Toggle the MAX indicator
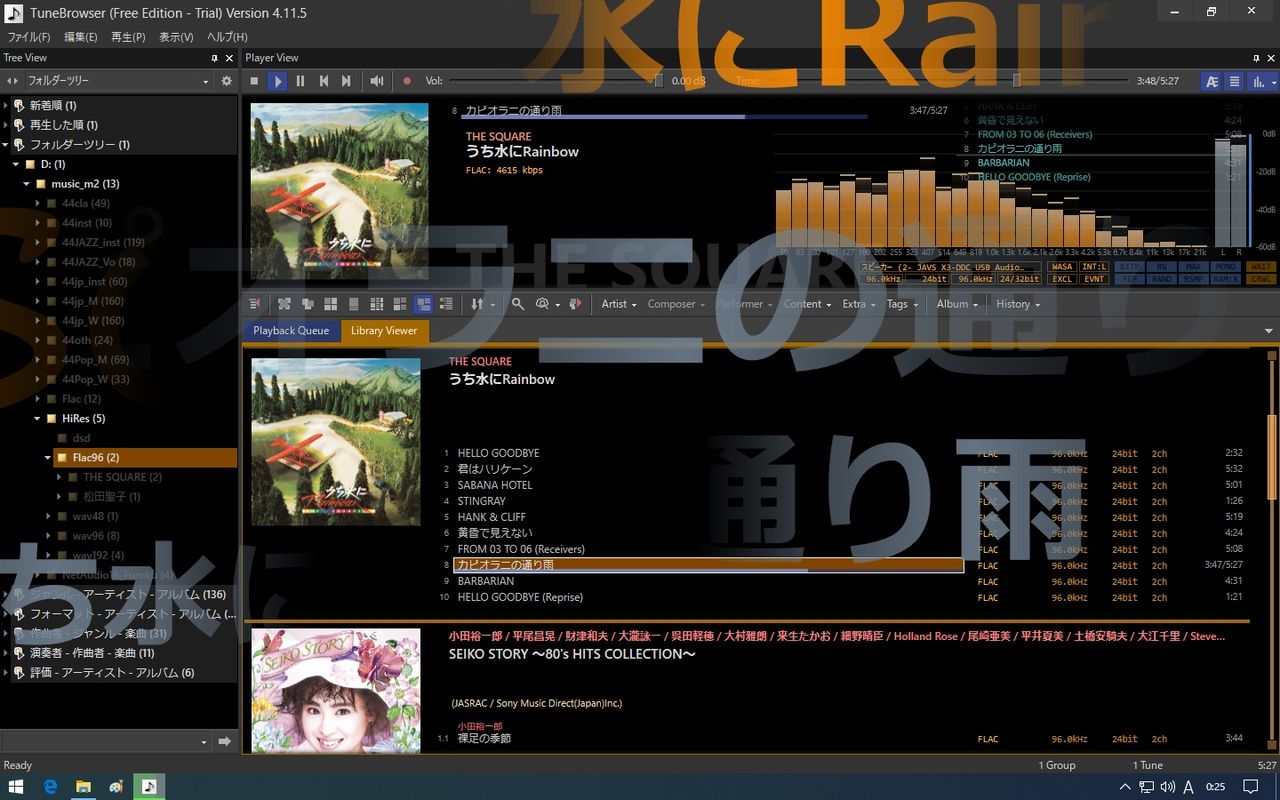The image size is (1280, 800). [1193, 267]
